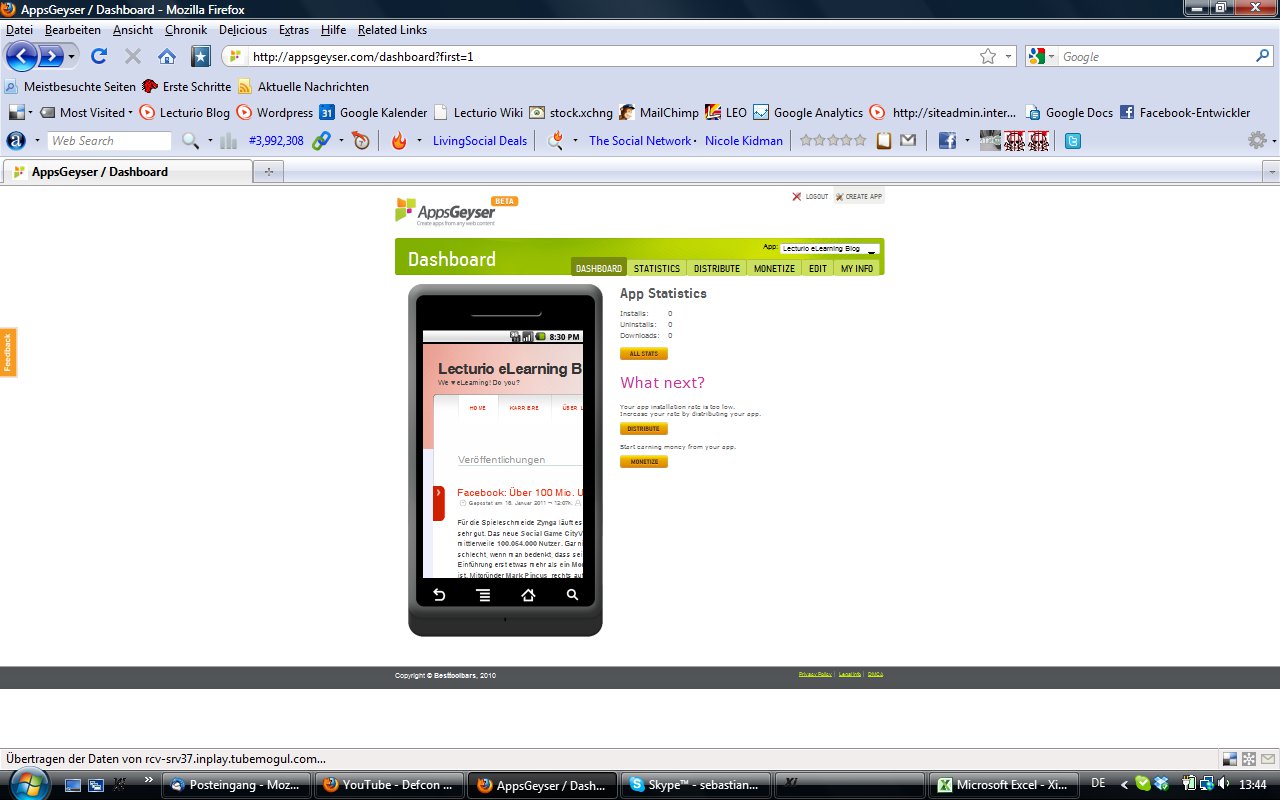The height and width of the screenshot is (800, 1280).
Task: Reload the page with the refresh icon
Action: (98, 56)
